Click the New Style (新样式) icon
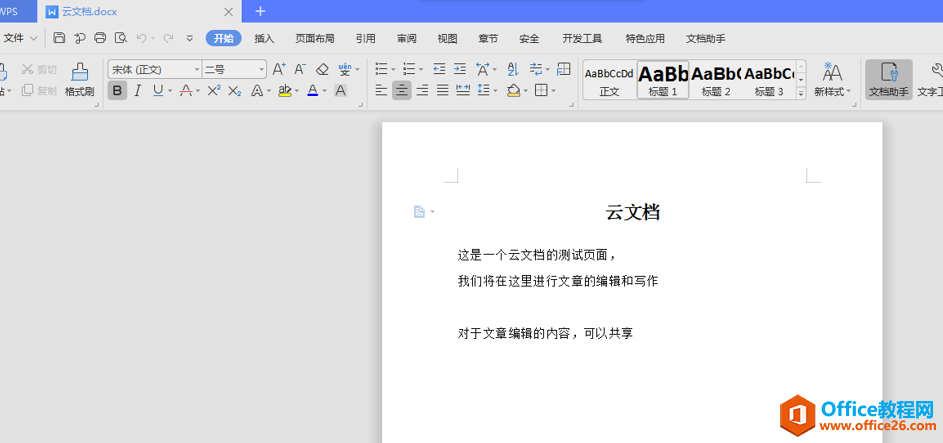Screen dimensions: 943x443 point(833,79)
